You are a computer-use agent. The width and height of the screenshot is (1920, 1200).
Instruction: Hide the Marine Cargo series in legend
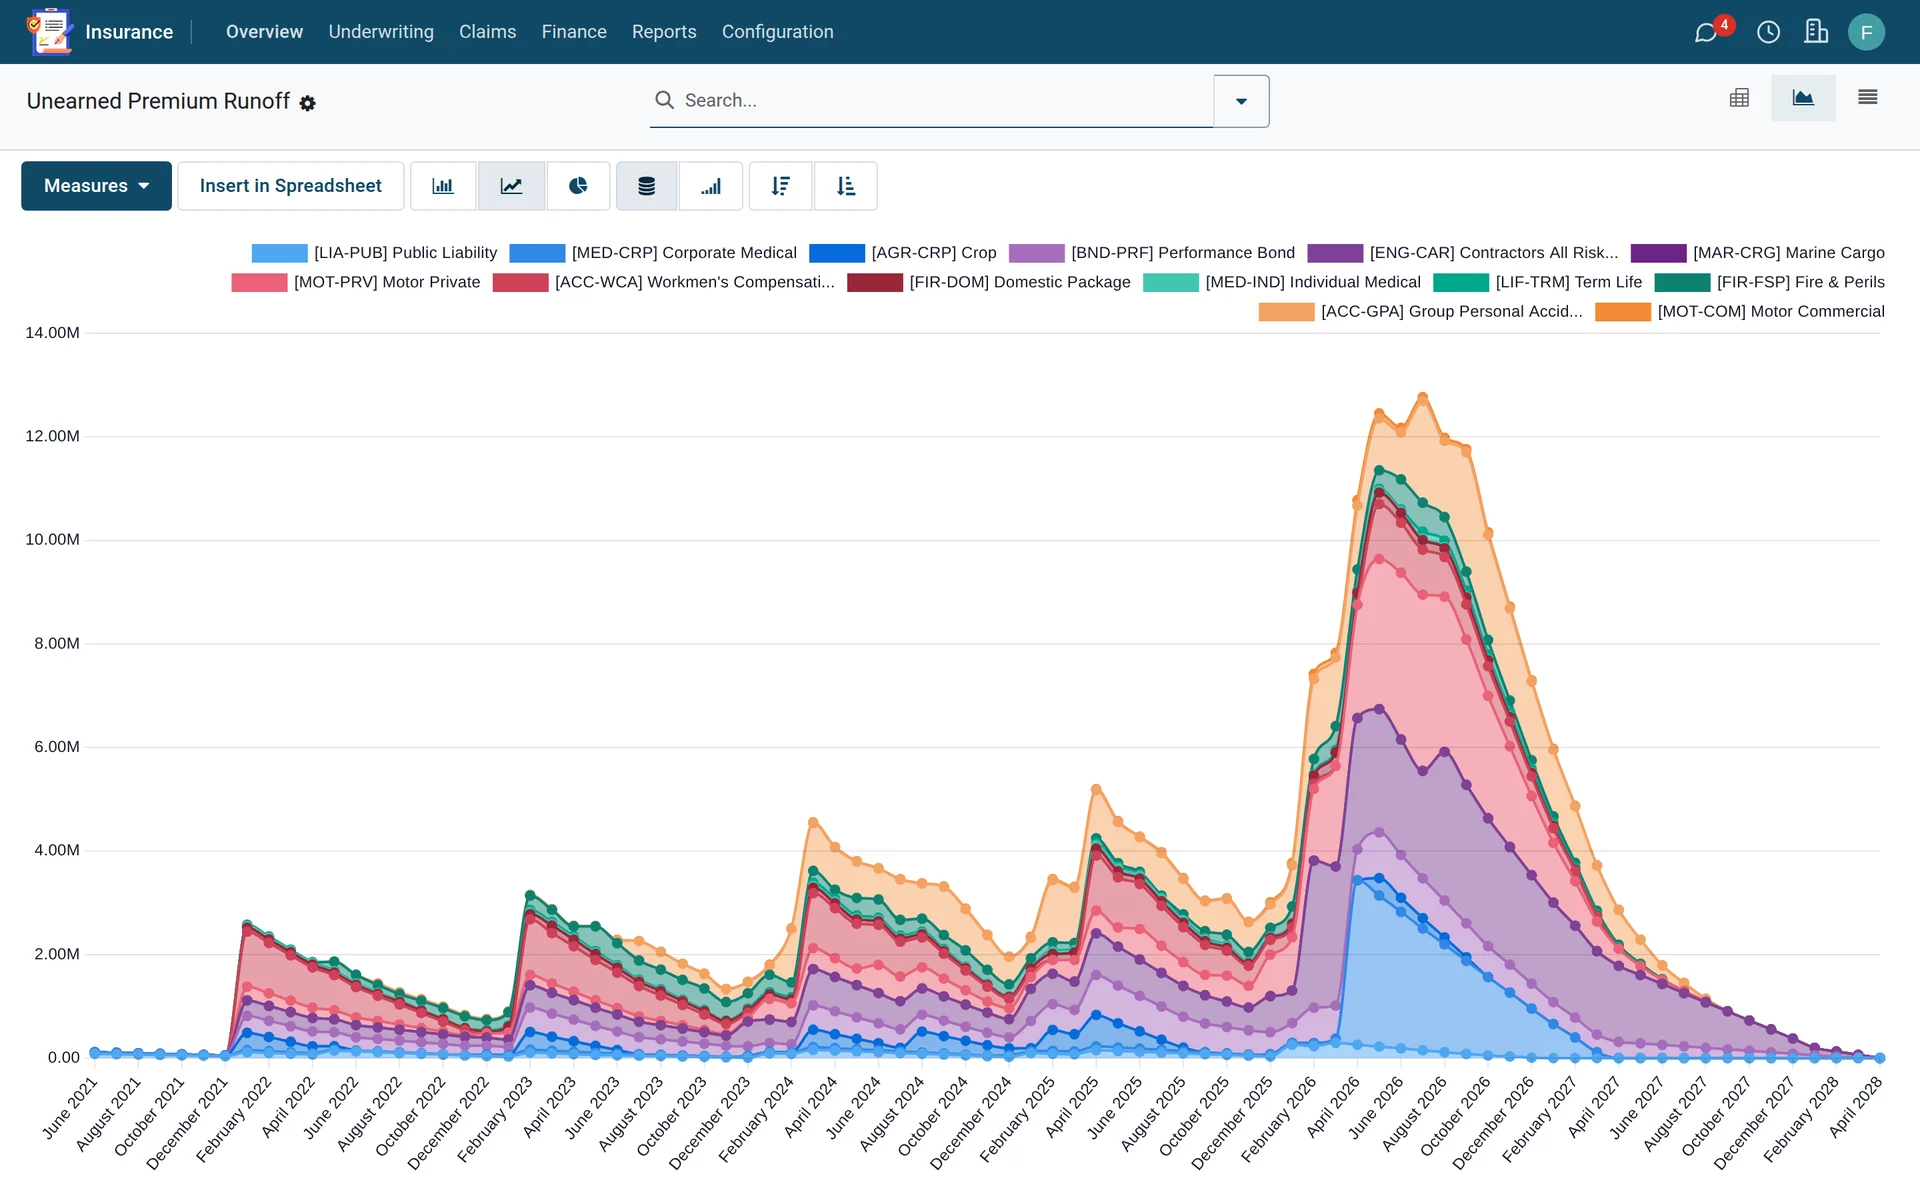(x=1757, y=253)
